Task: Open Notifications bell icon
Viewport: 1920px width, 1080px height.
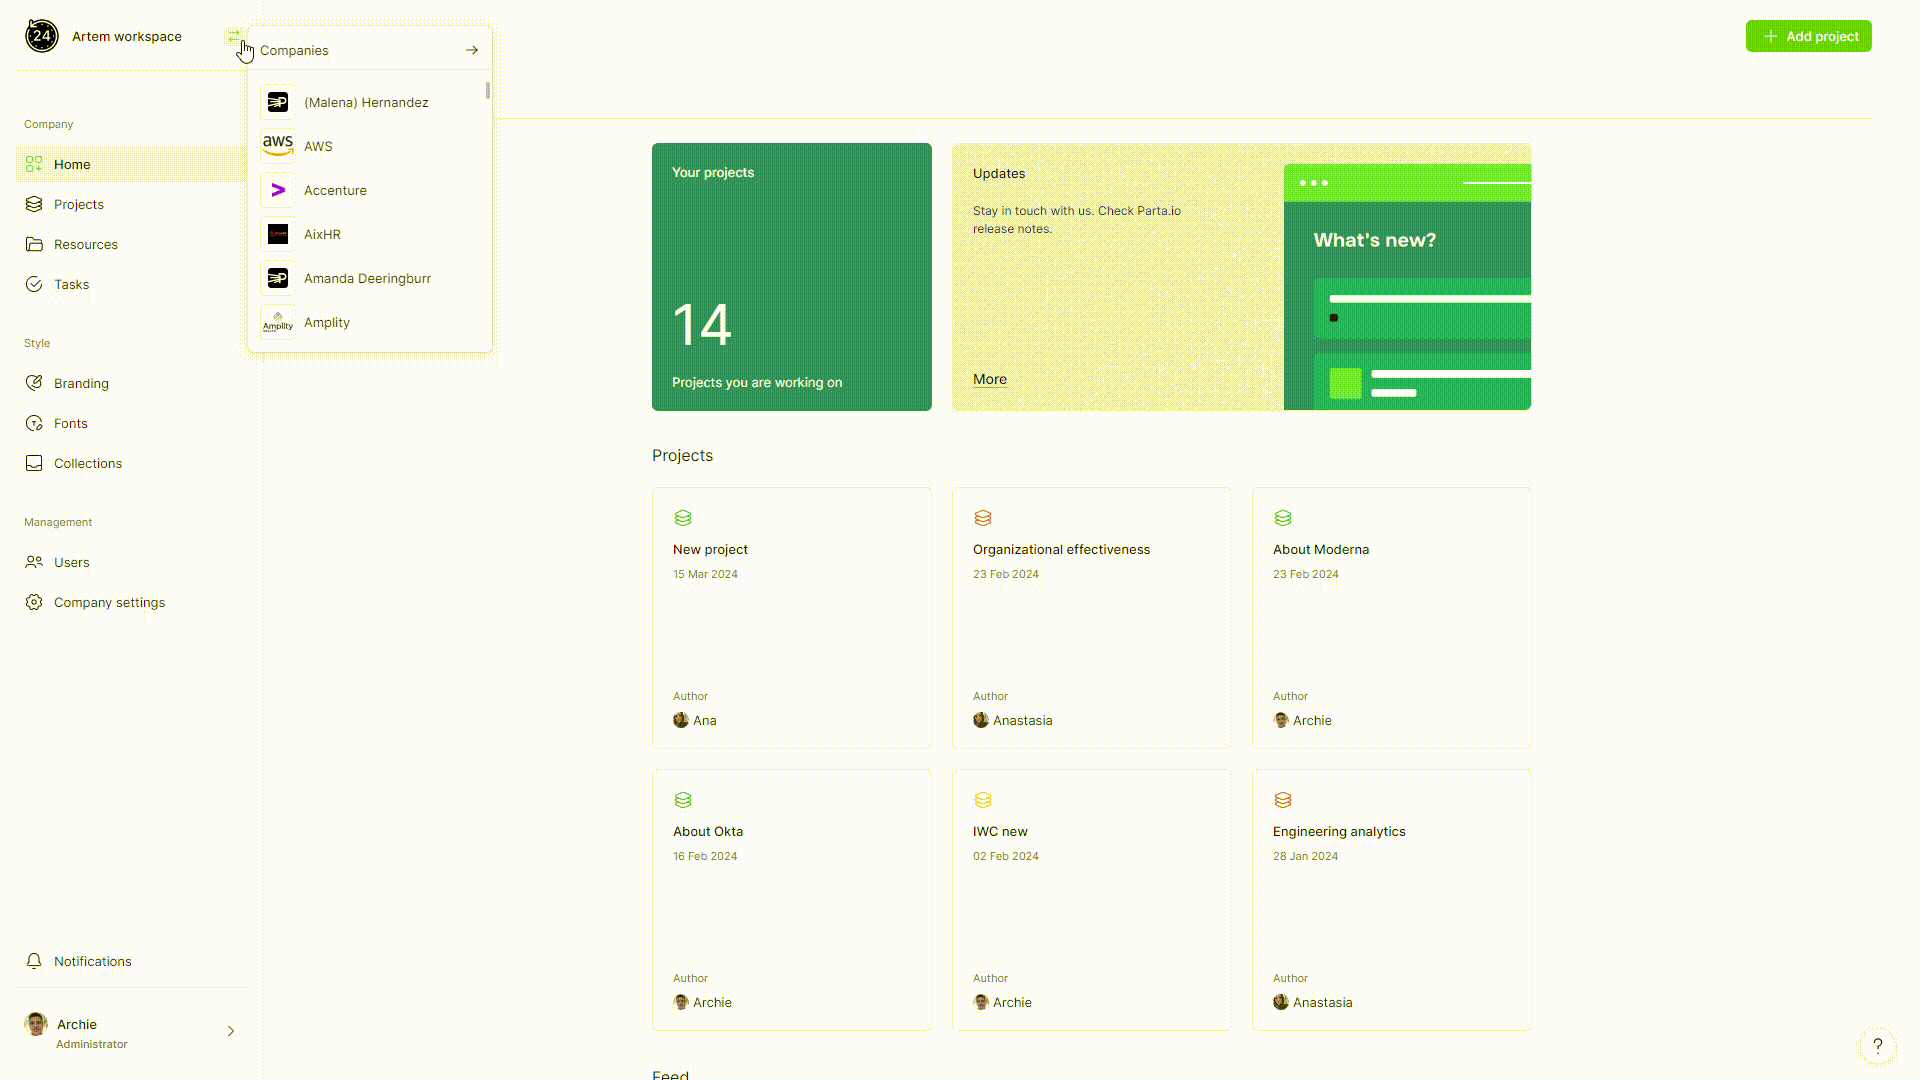Action: coord(34,961)
